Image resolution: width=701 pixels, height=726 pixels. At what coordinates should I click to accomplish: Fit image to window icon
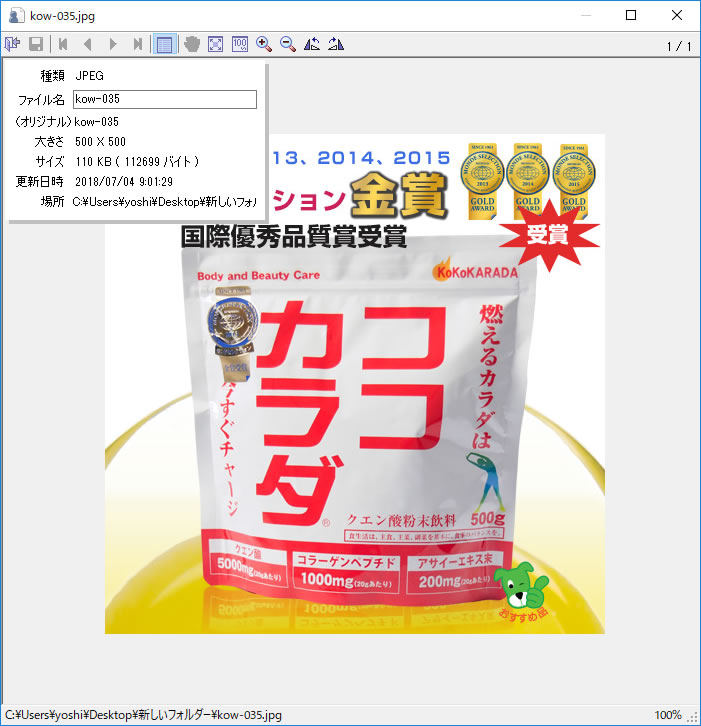216,44
